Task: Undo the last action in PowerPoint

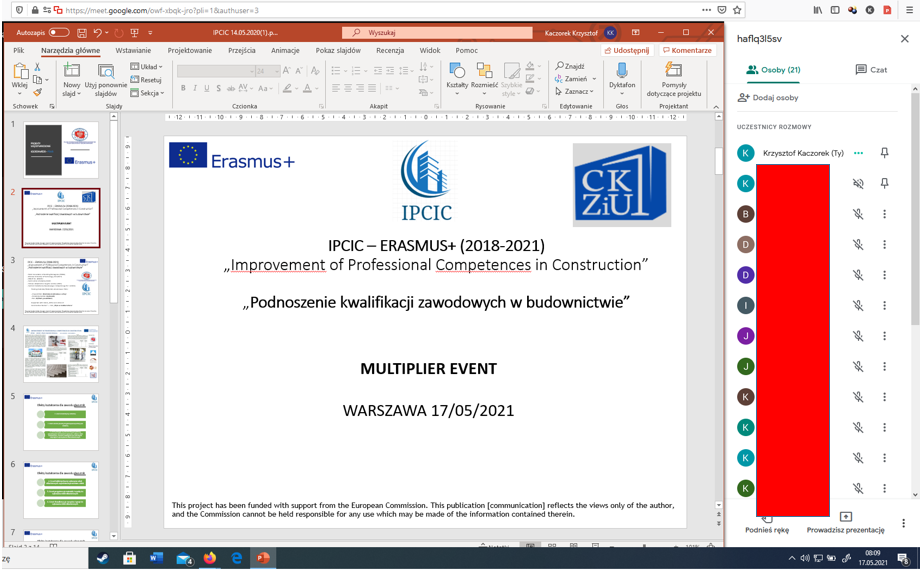Action: pyautogui.click(x=98, y=33)
